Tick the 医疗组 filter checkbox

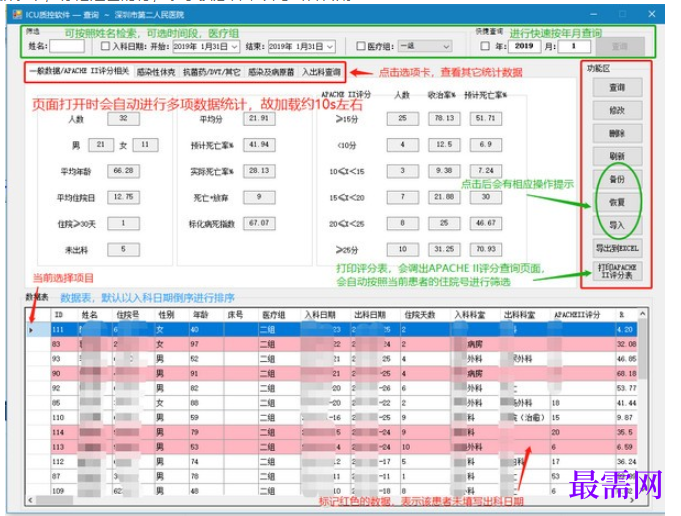pyautogui.click(x=360, y=46)
